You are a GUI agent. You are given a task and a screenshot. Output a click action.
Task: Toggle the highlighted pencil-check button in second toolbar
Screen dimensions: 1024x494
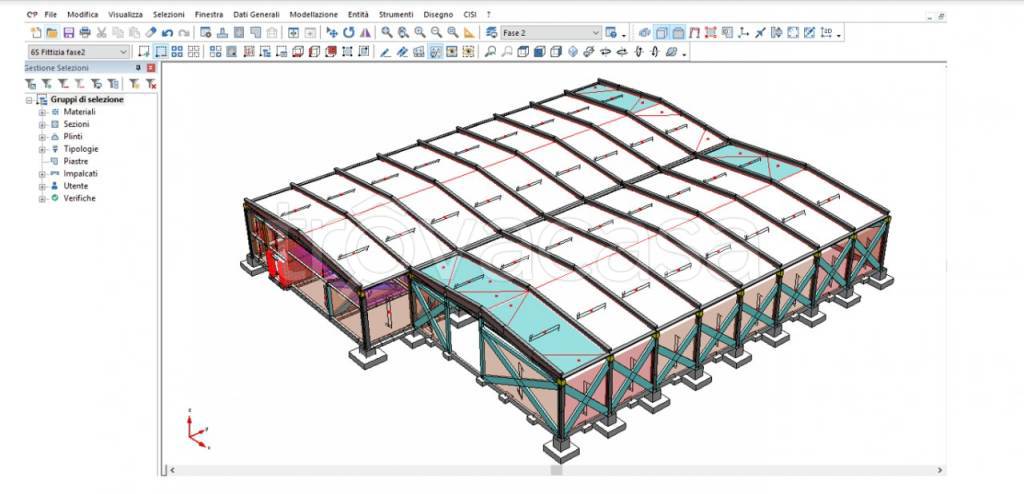[x=435, y=52]
